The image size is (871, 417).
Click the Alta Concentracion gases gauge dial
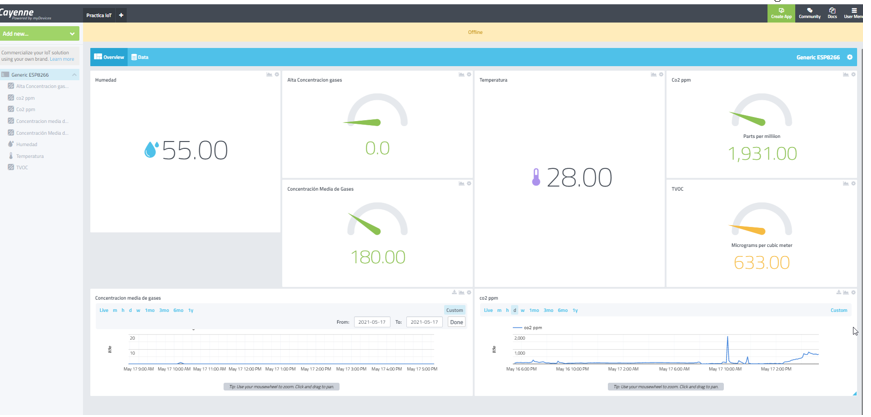(377, 110)
